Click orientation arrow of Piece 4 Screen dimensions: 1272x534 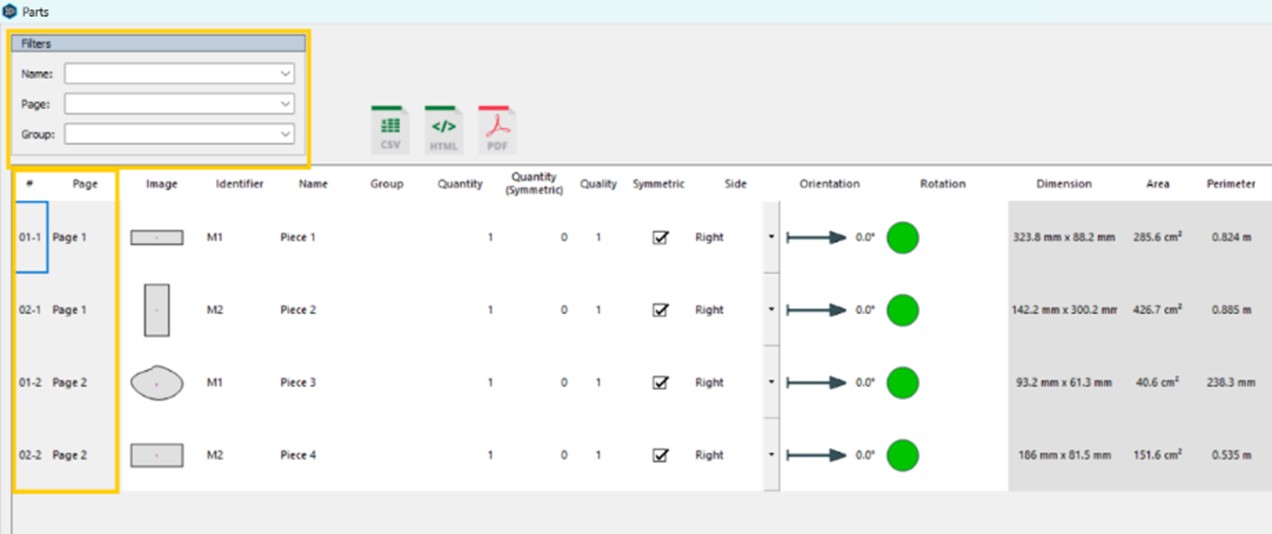817,455
